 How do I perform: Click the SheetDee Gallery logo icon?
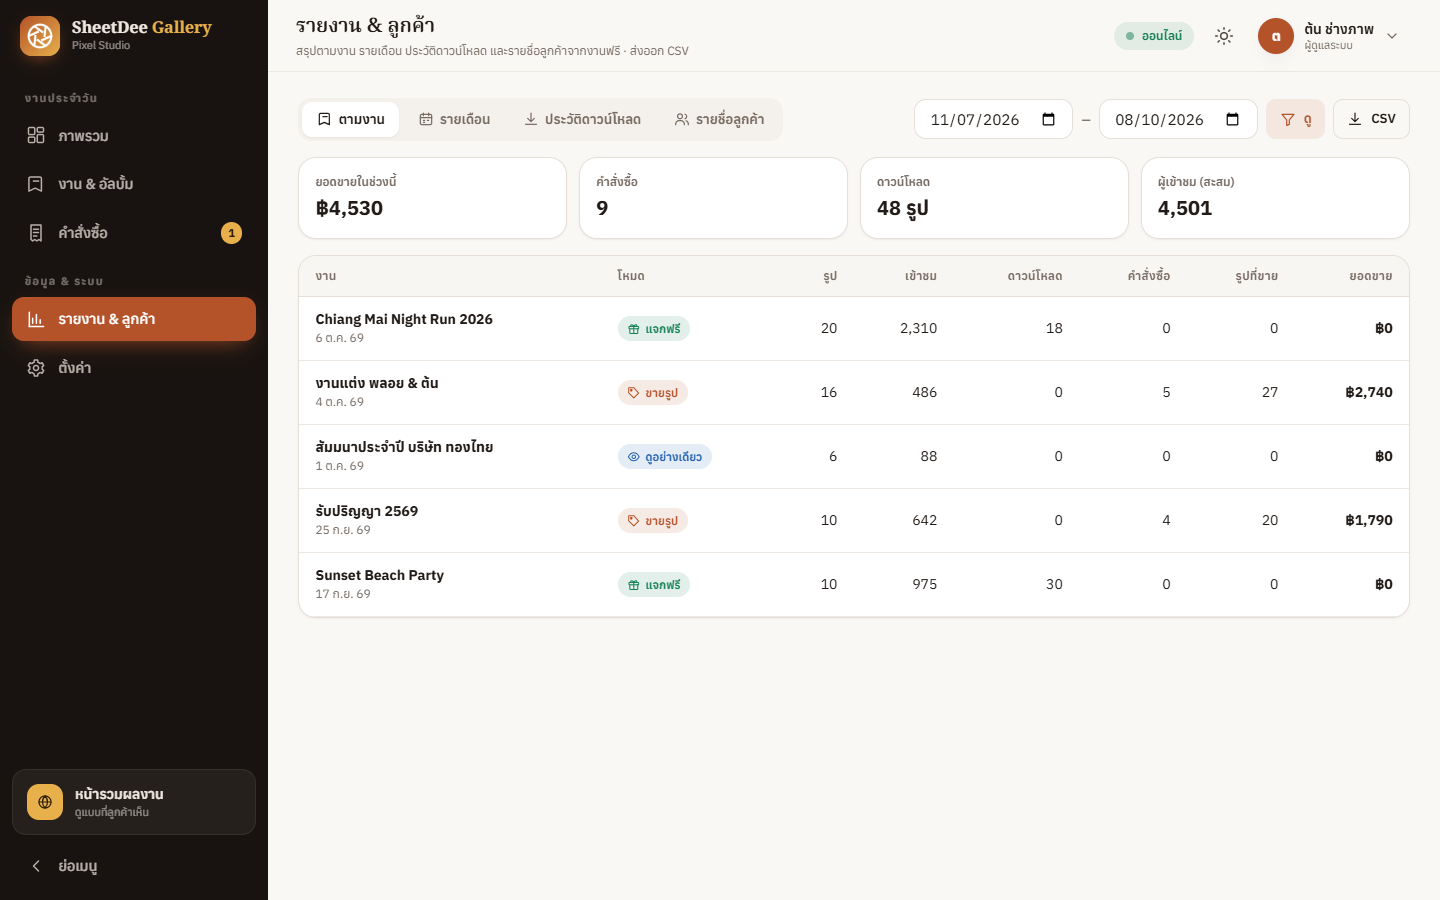click(x=40, y=36)
